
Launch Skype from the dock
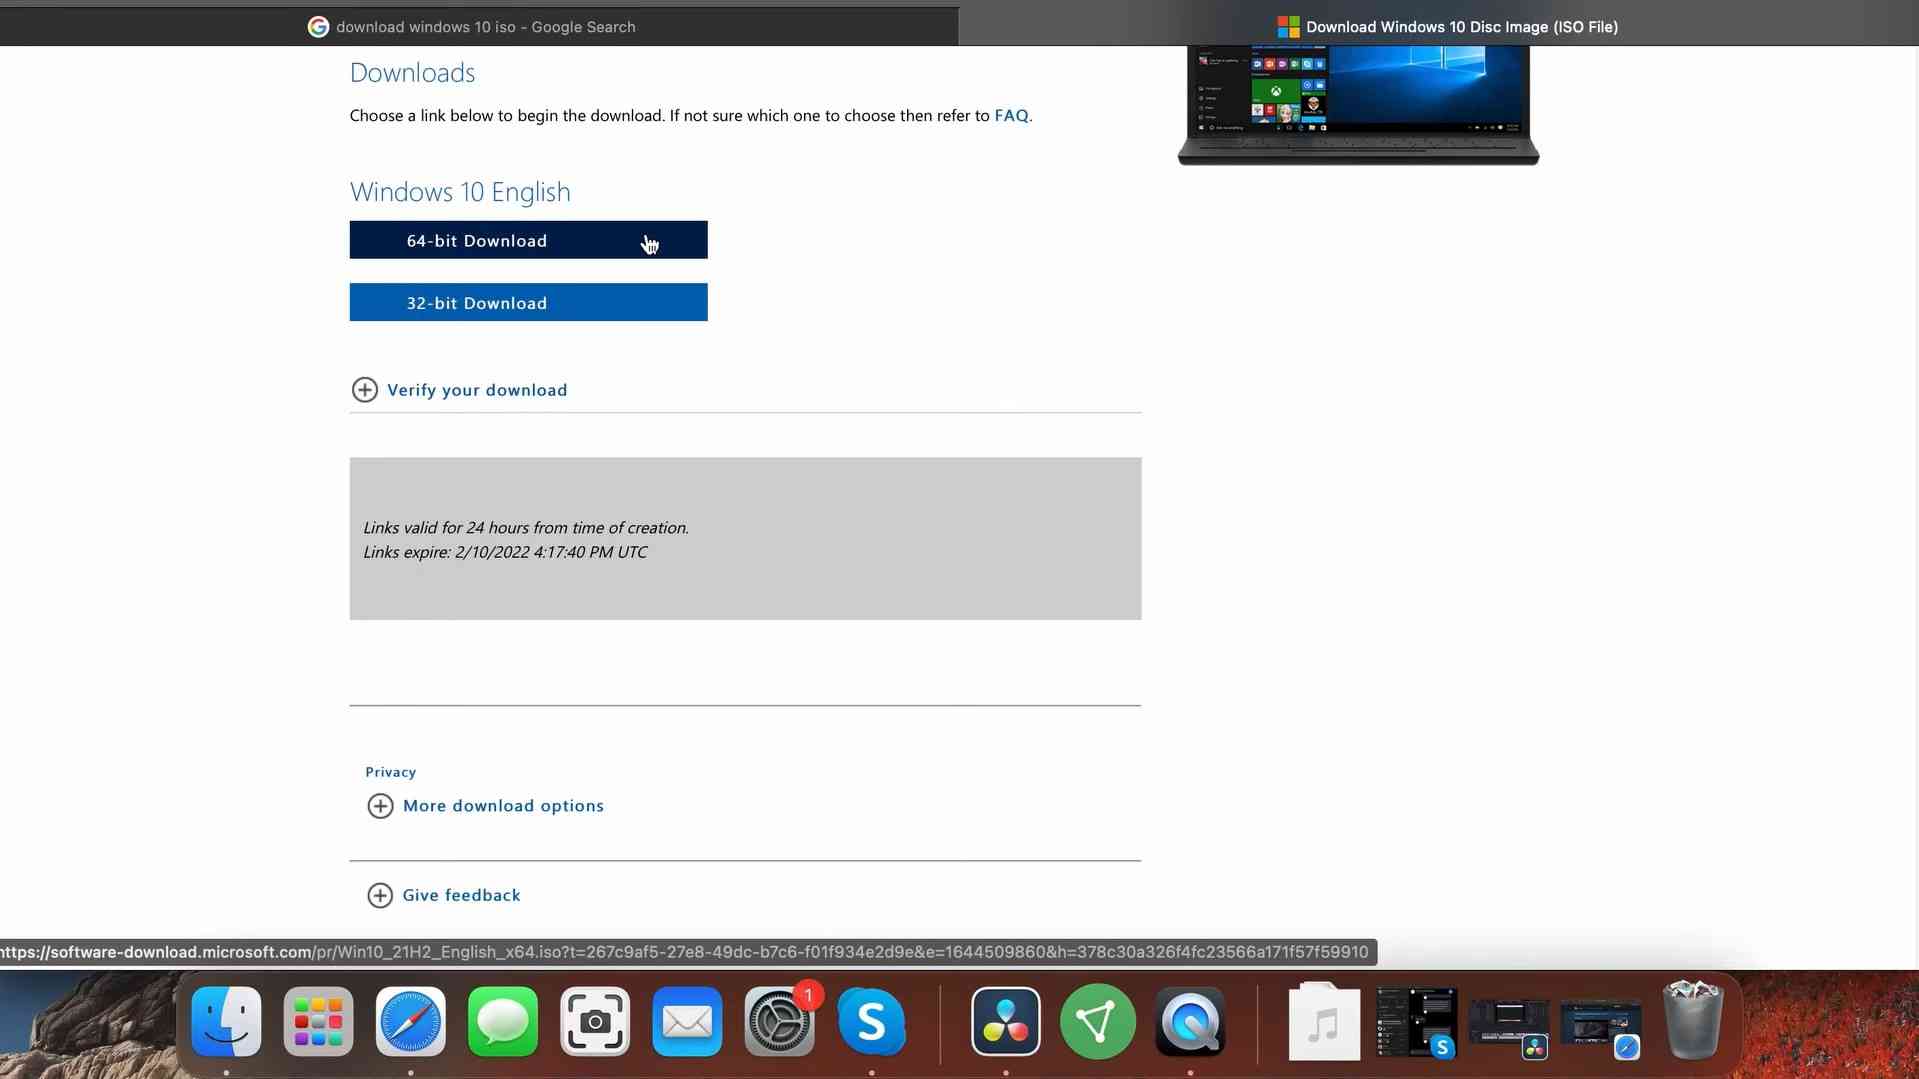[x=871, y=1022]
